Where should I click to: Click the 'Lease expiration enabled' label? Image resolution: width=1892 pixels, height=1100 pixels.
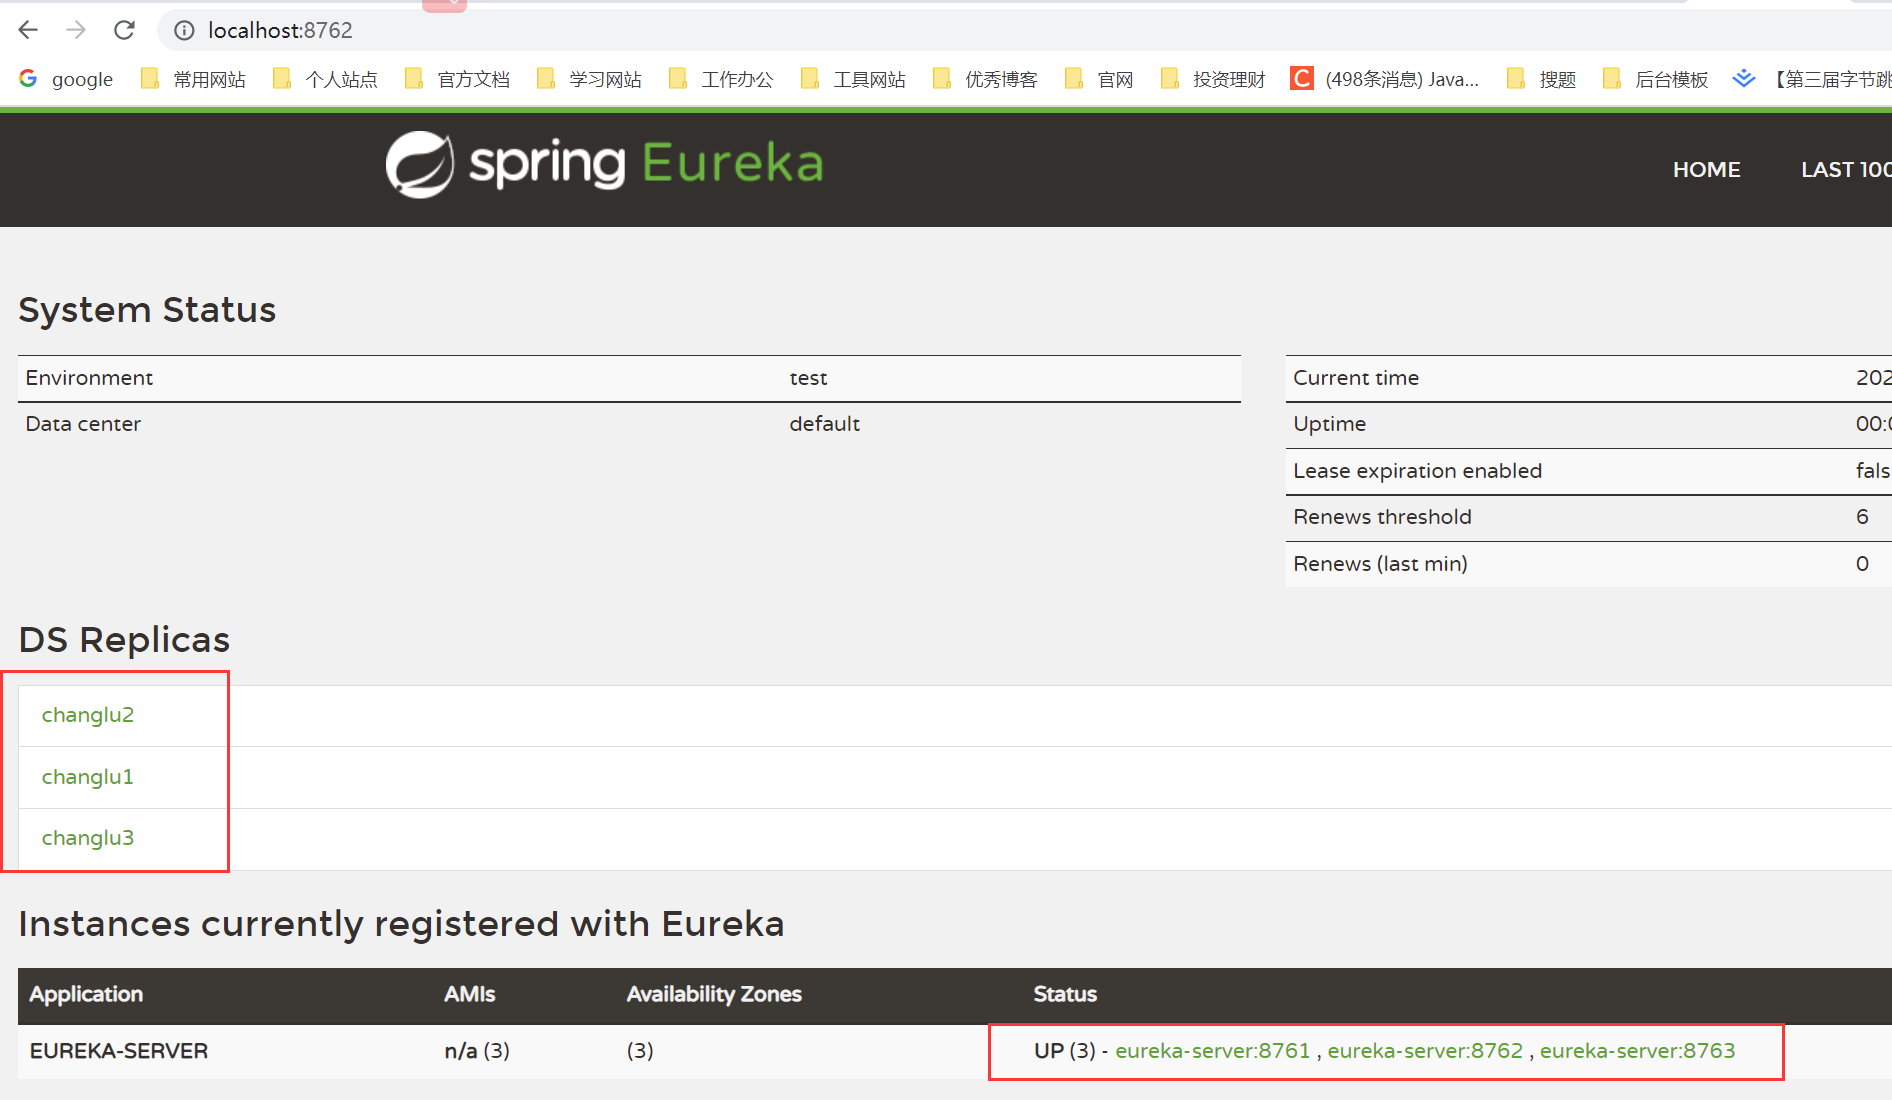point(1417,471)
